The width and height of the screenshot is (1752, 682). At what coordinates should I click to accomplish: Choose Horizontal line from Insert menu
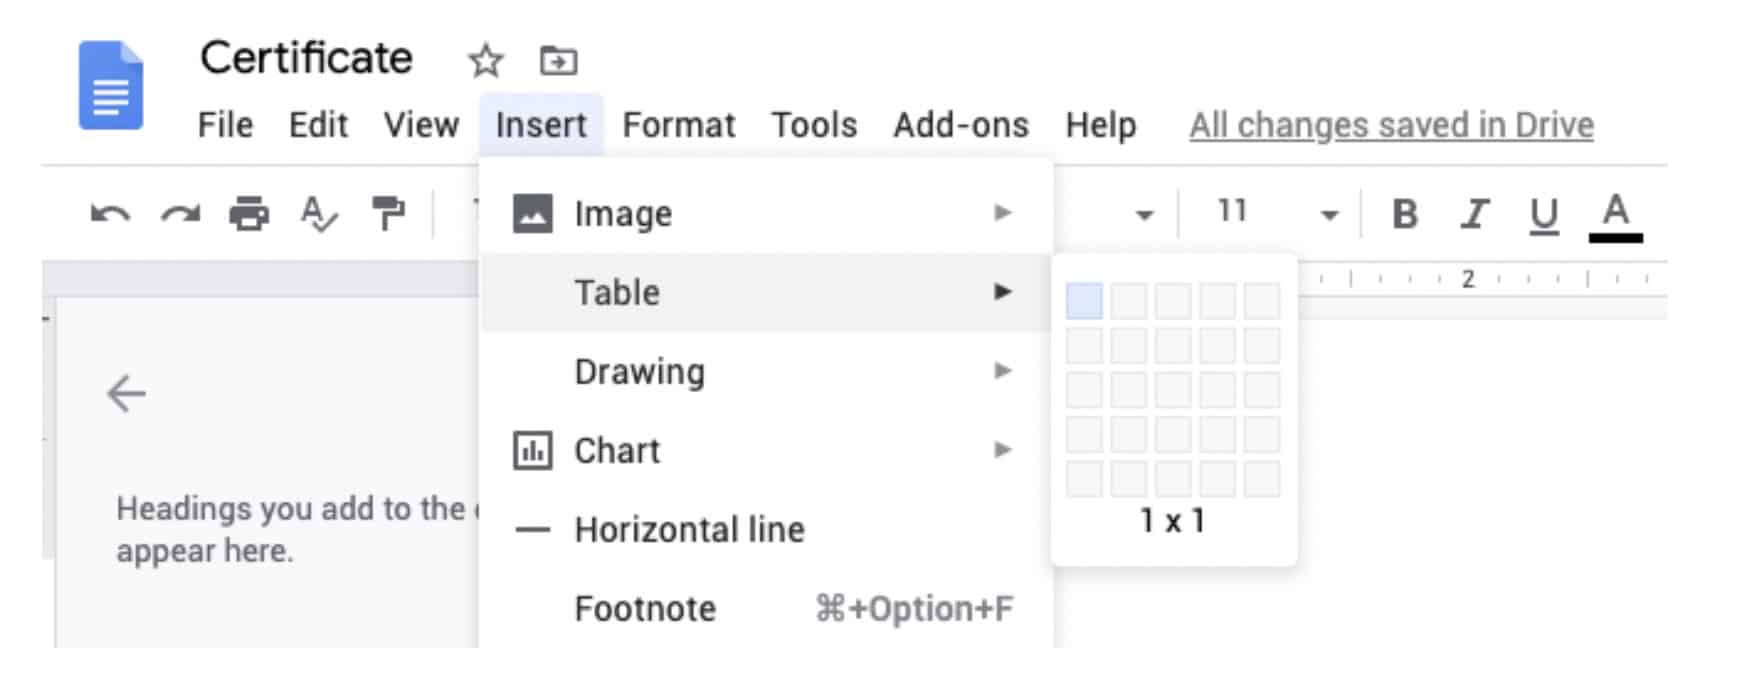(x=688, y=529)
